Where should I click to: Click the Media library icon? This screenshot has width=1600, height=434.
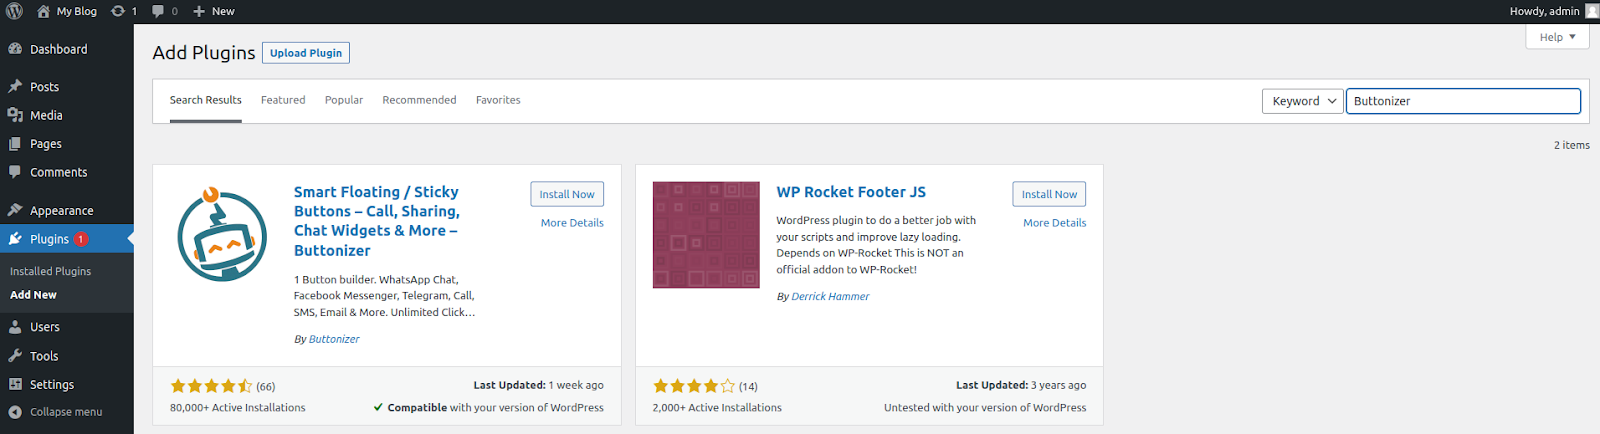(x=15, y=115)
